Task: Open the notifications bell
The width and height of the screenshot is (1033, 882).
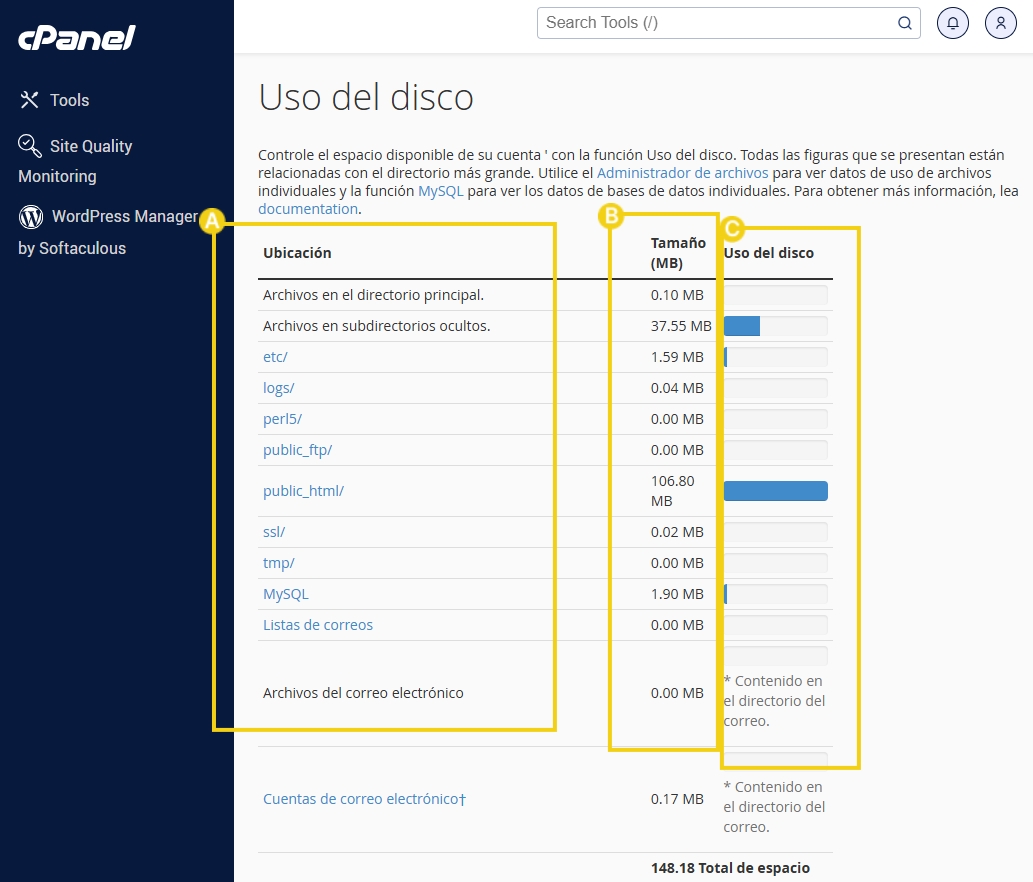Action: (952, 23)
